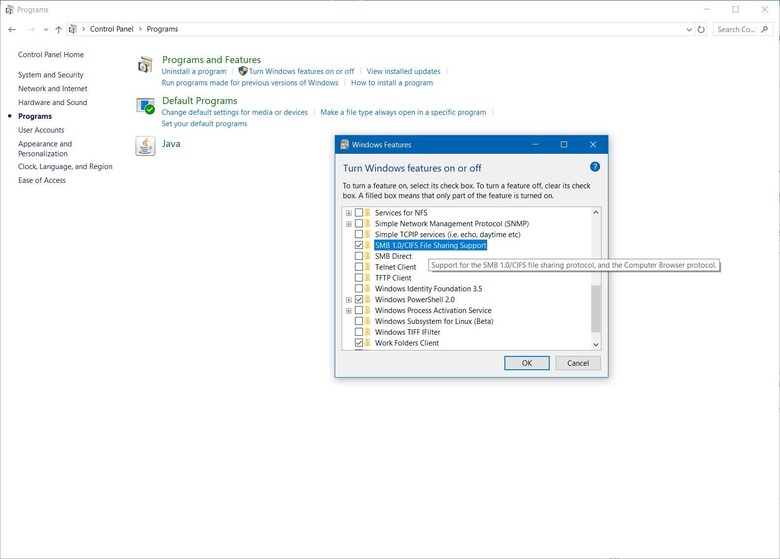This screenshot has width=780, height=559.
Task: Expand the Windows PowerShell 2.0 node
Action: click(x=348, y=300)
